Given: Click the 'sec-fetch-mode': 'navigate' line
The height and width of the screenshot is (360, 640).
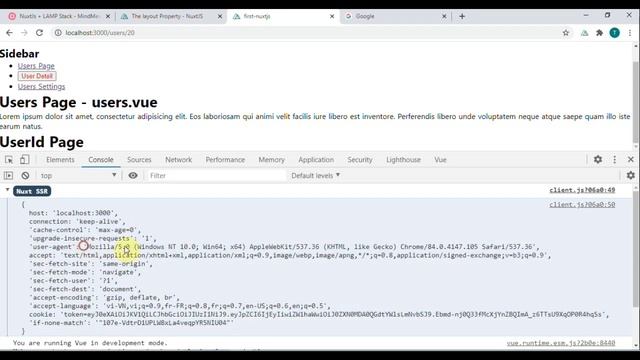Looking at the screenshot, I should pyautogui.click(x=84, y=272).
